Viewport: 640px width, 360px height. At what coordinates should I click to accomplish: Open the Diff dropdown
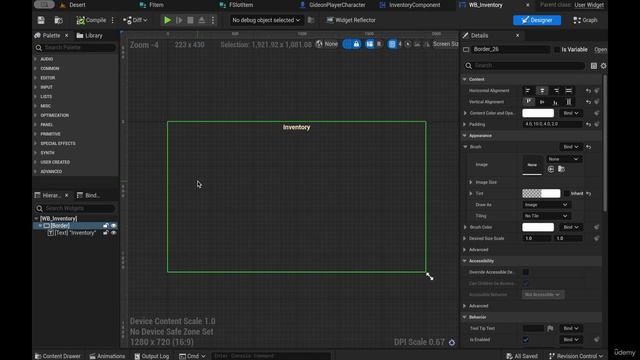tap(136, 20)
